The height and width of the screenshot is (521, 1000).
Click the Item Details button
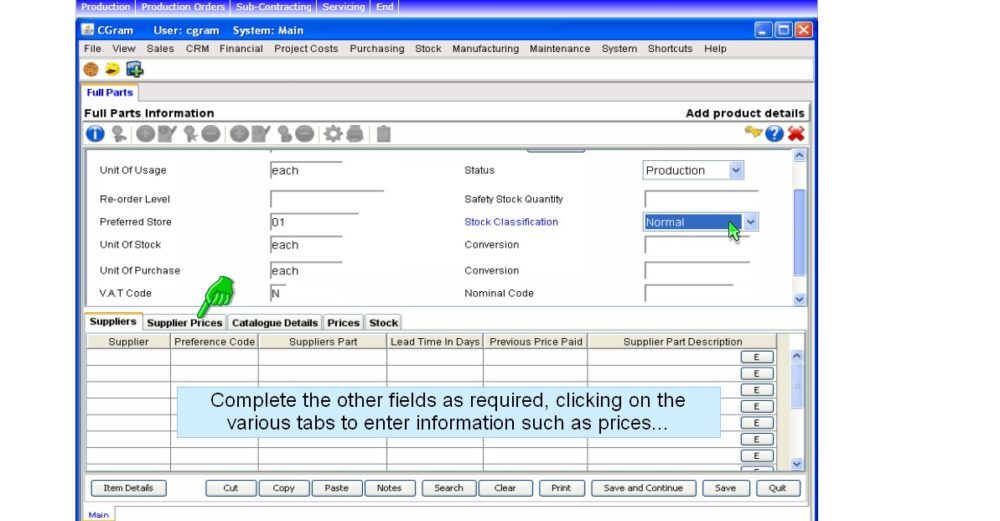click(x=129, y=488)
